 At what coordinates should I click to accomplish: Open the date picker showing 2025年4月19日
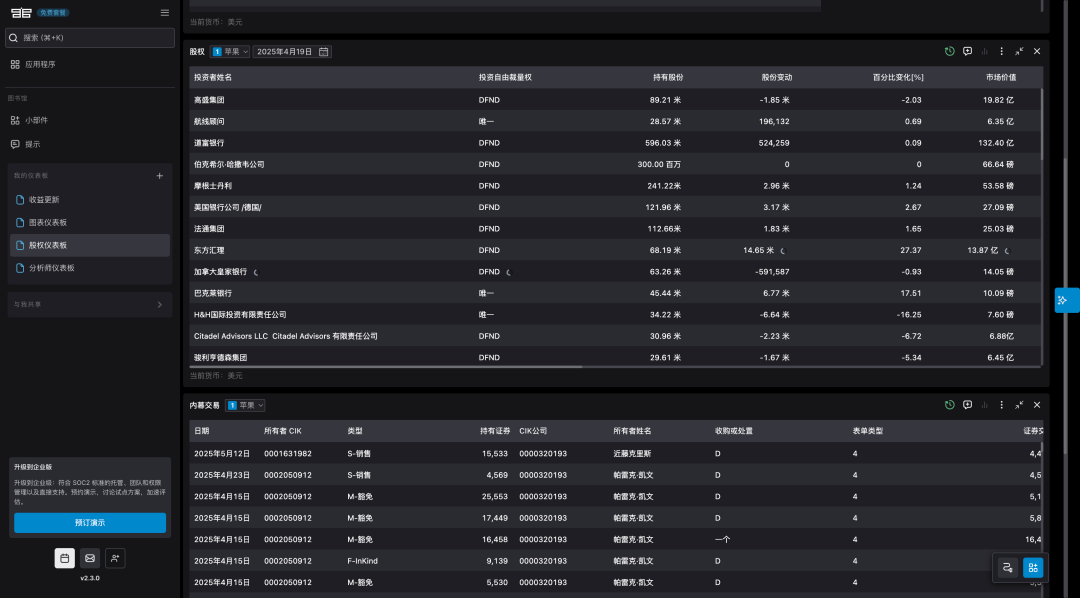(292, 52)
